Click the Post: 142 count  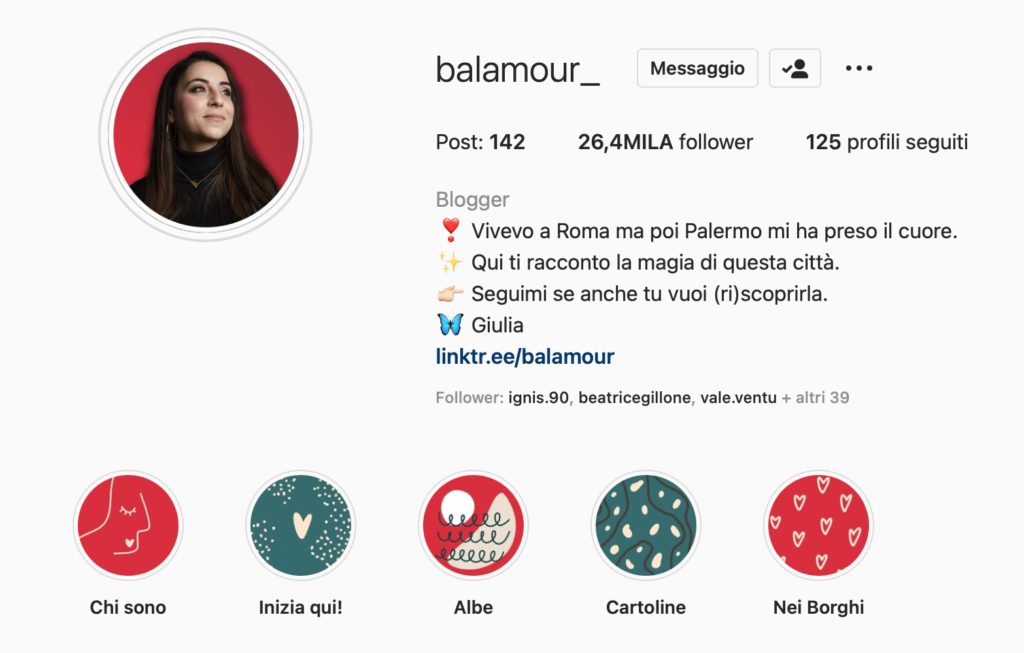tap(481, 142)
